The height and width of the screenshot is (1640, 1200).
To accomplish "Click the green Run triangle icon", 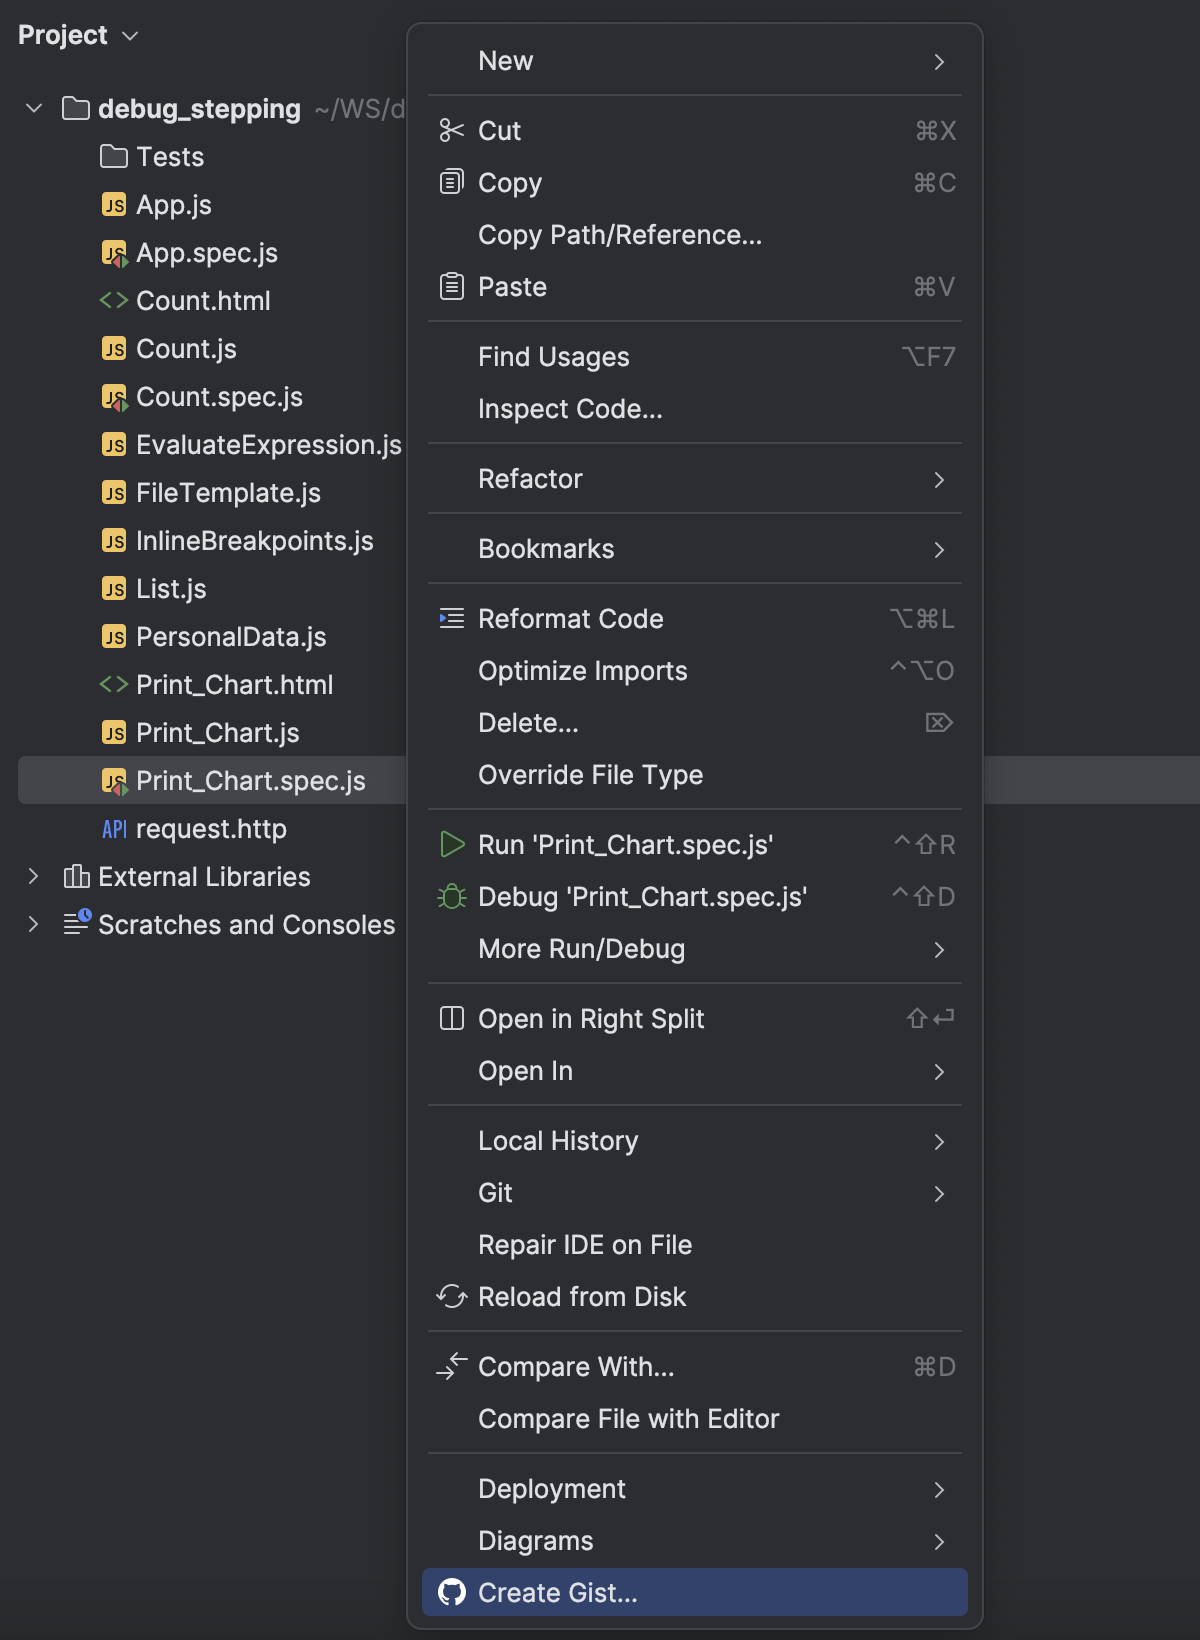I will pos(452,845).
